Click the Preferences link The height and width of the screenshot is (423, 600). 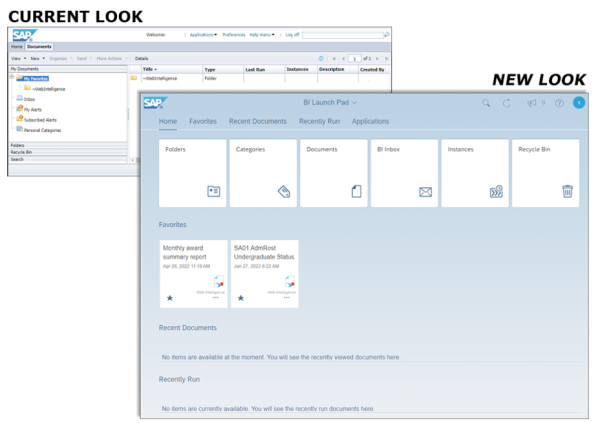(234, 35)
